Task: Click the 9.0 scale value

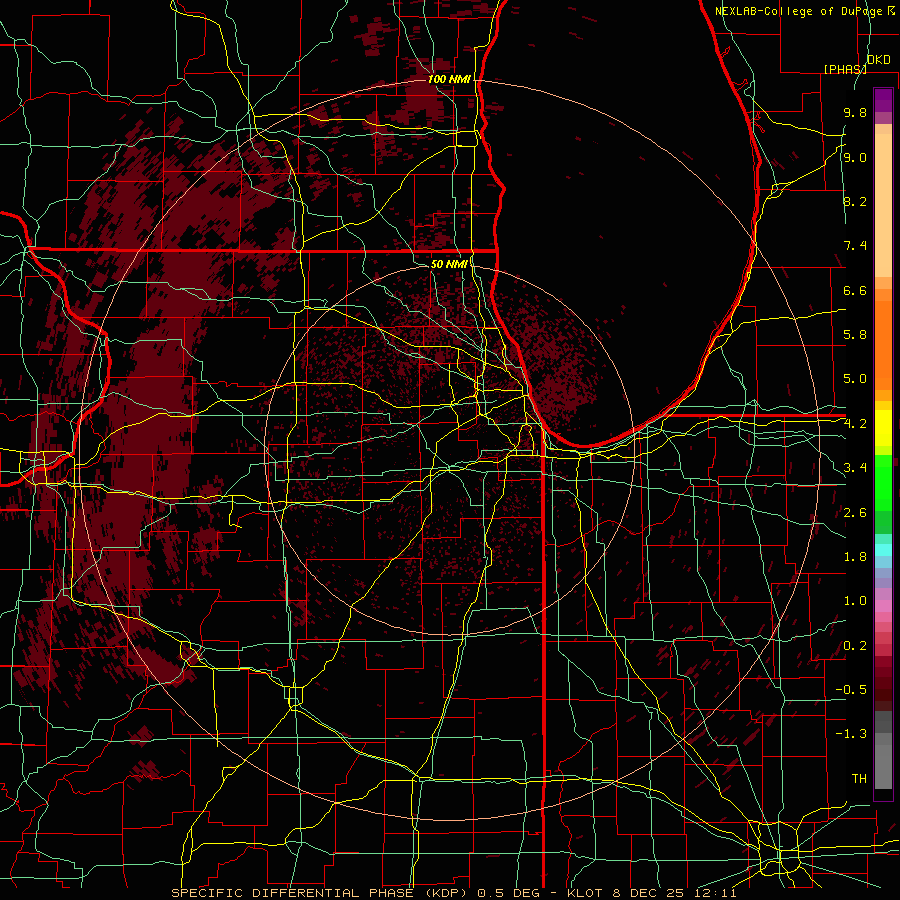Action: [855, 157]
